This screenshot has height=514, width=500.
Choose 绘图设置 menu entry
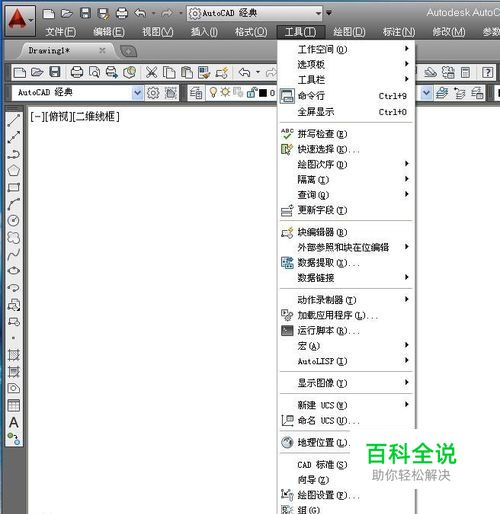tap(346, 495)
